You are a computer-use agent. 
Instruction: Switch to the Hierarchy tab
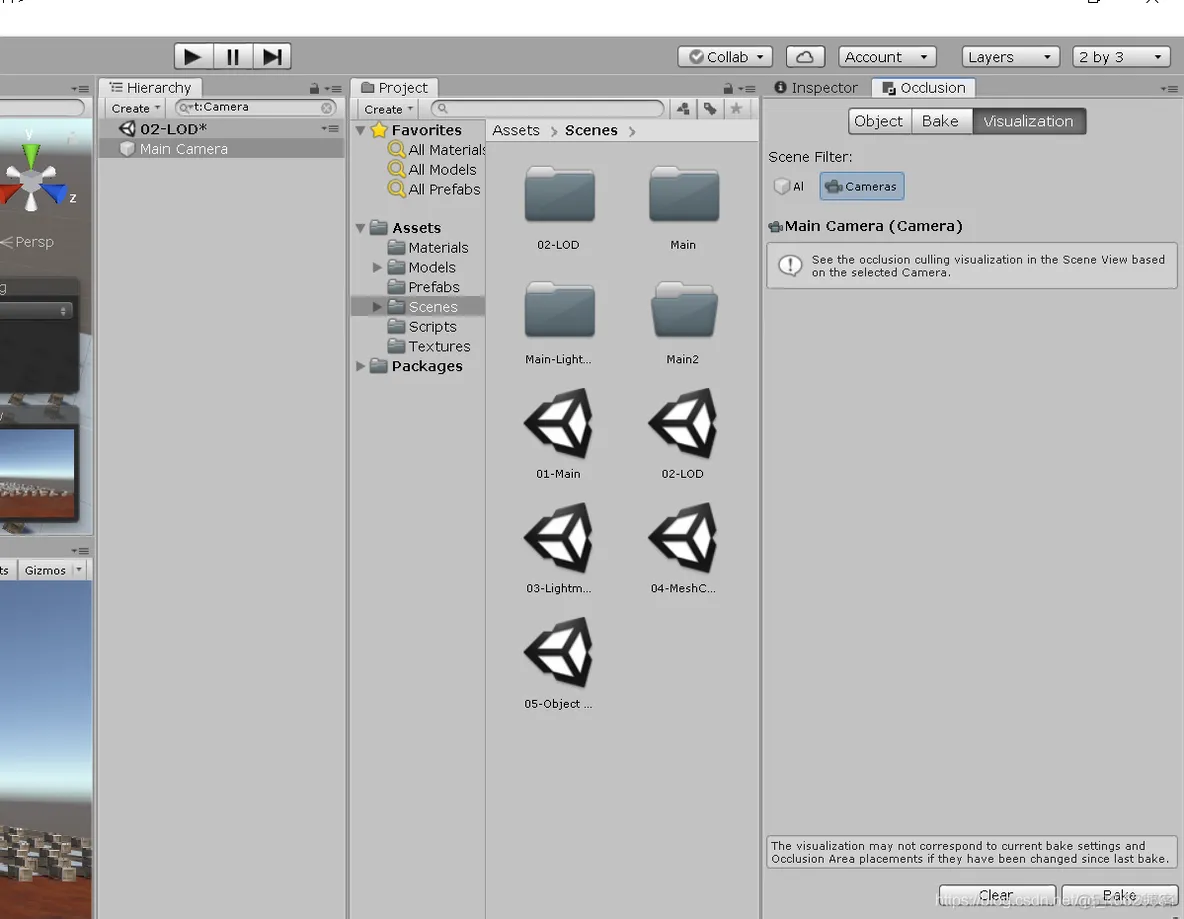(x=150, y=88)
